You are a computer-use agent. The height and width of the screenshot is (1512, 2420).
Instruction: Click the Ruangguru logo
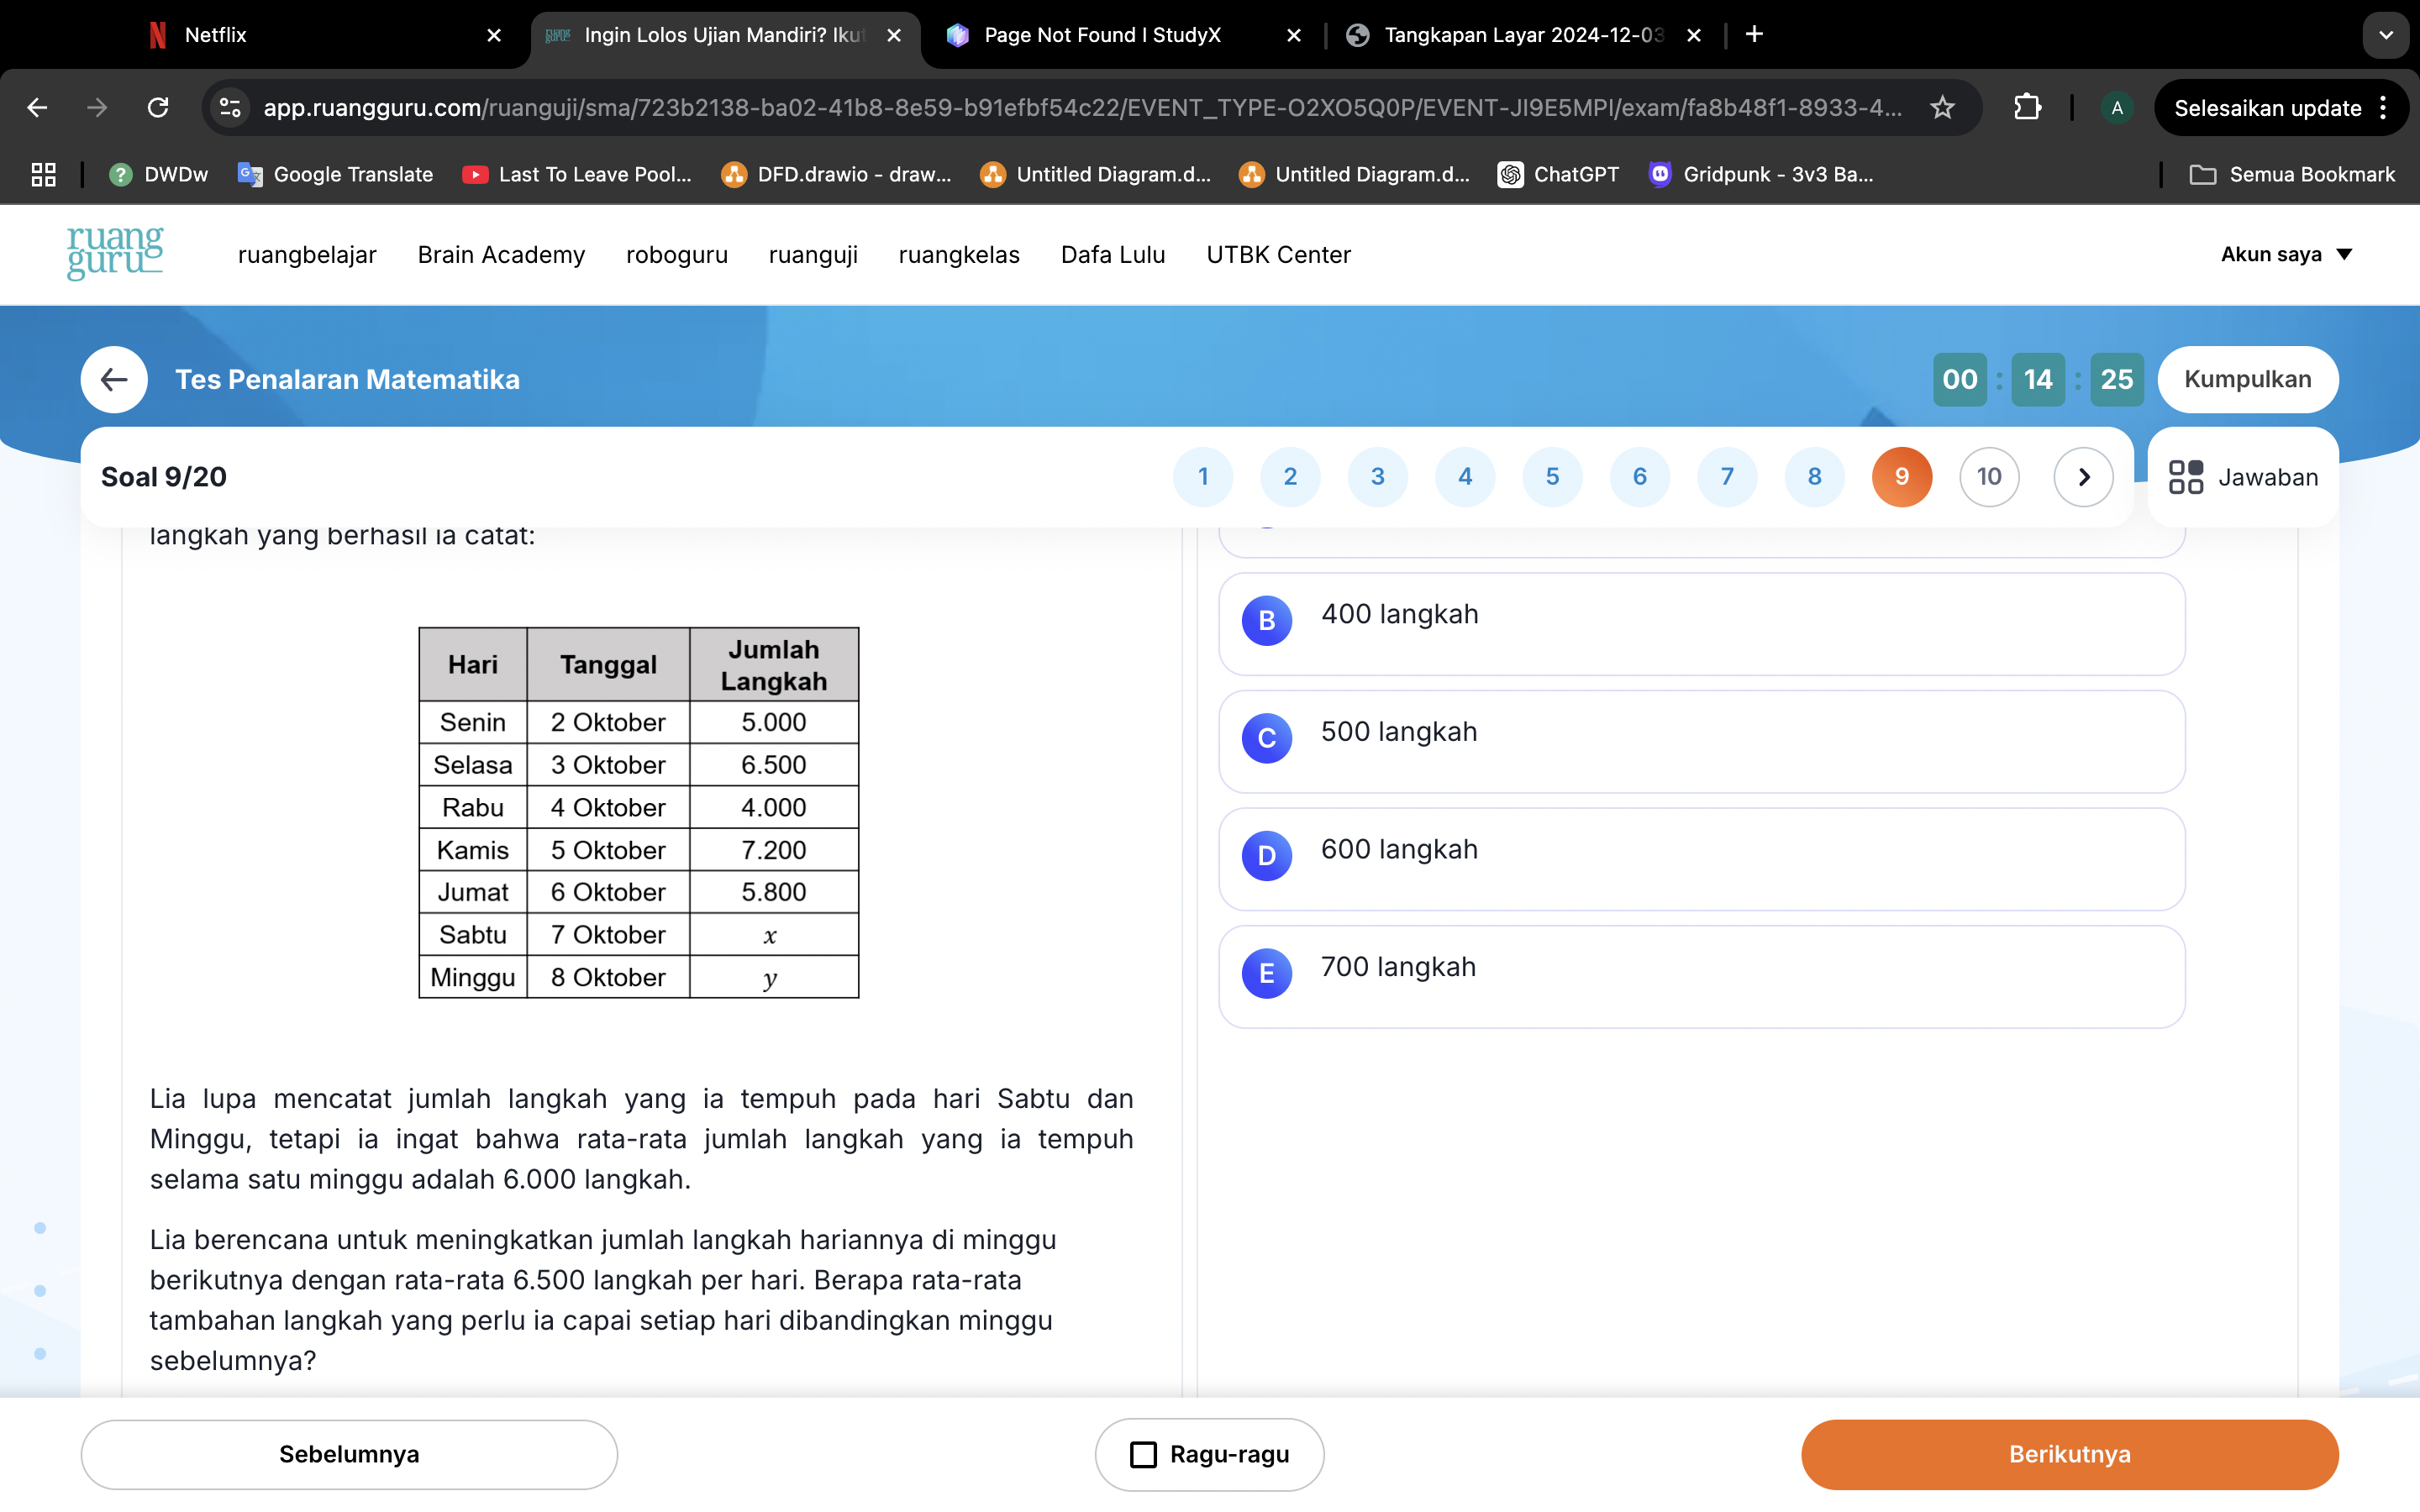[115, 252]
